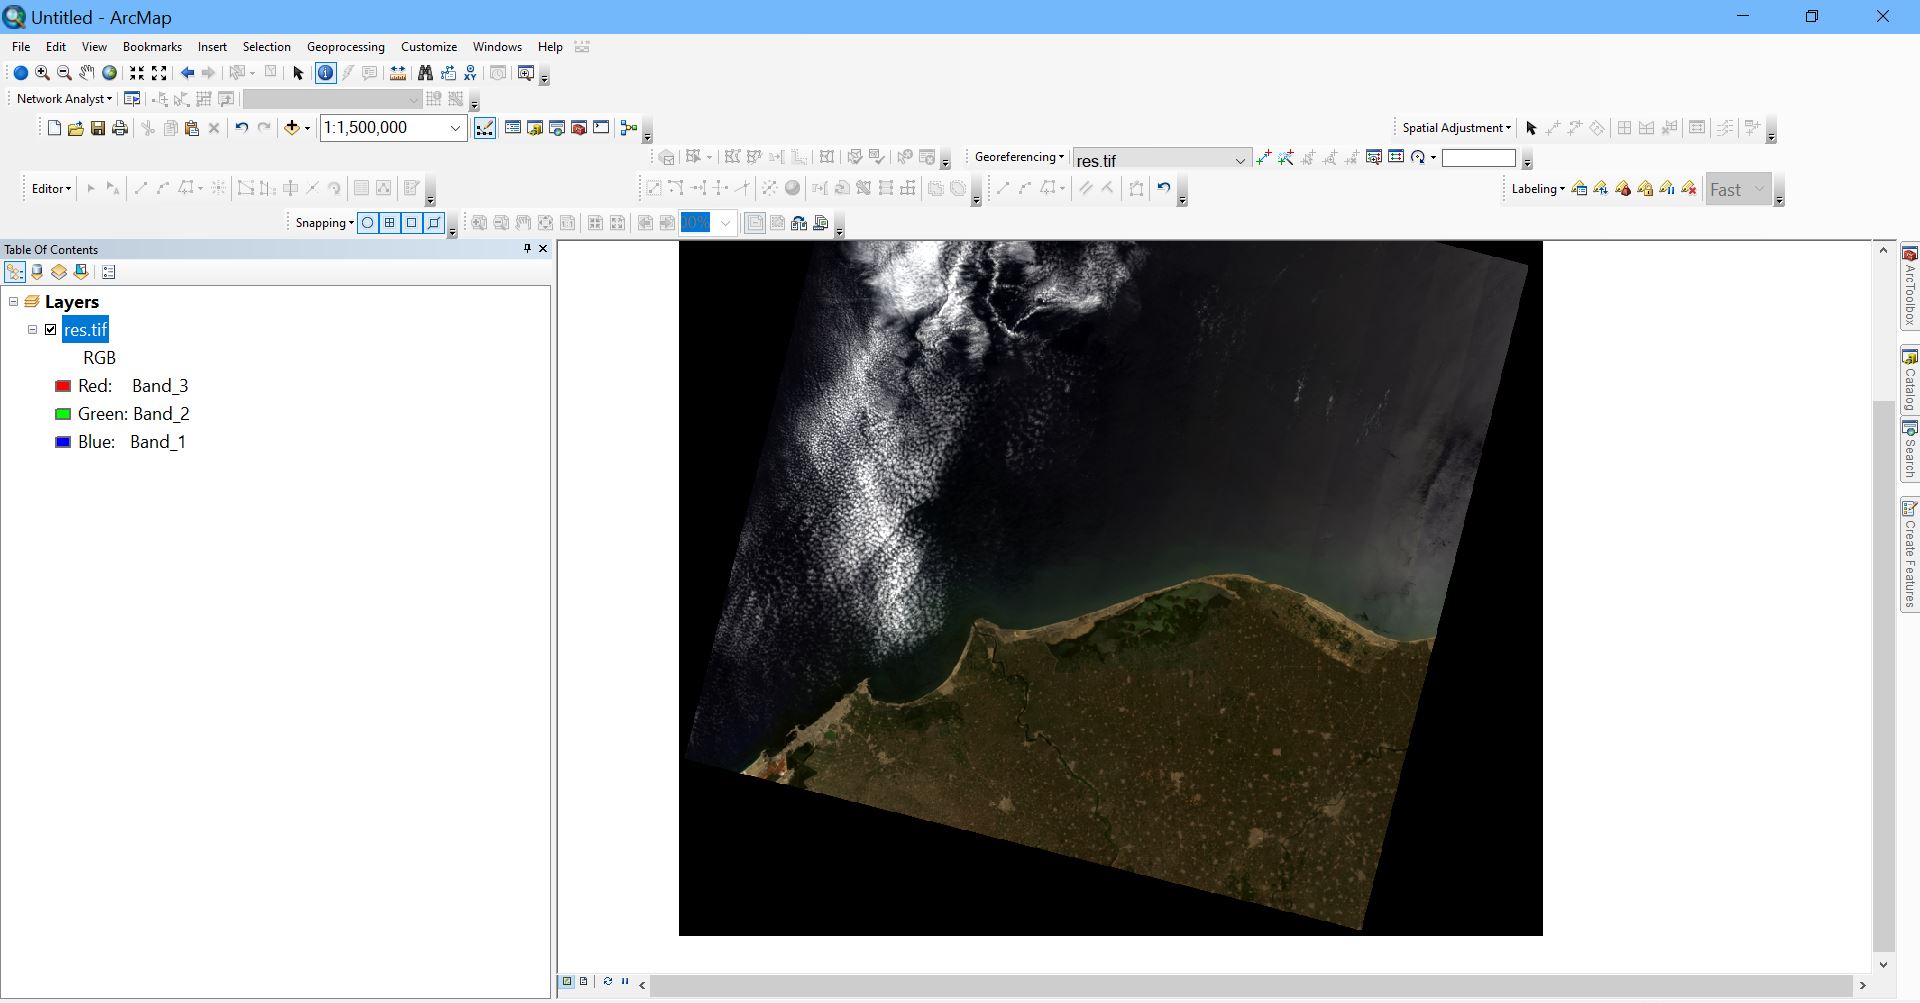Screen dimensions: 1920x1003
Task: Open an existing map document
Action: click(x=76, y=128)
